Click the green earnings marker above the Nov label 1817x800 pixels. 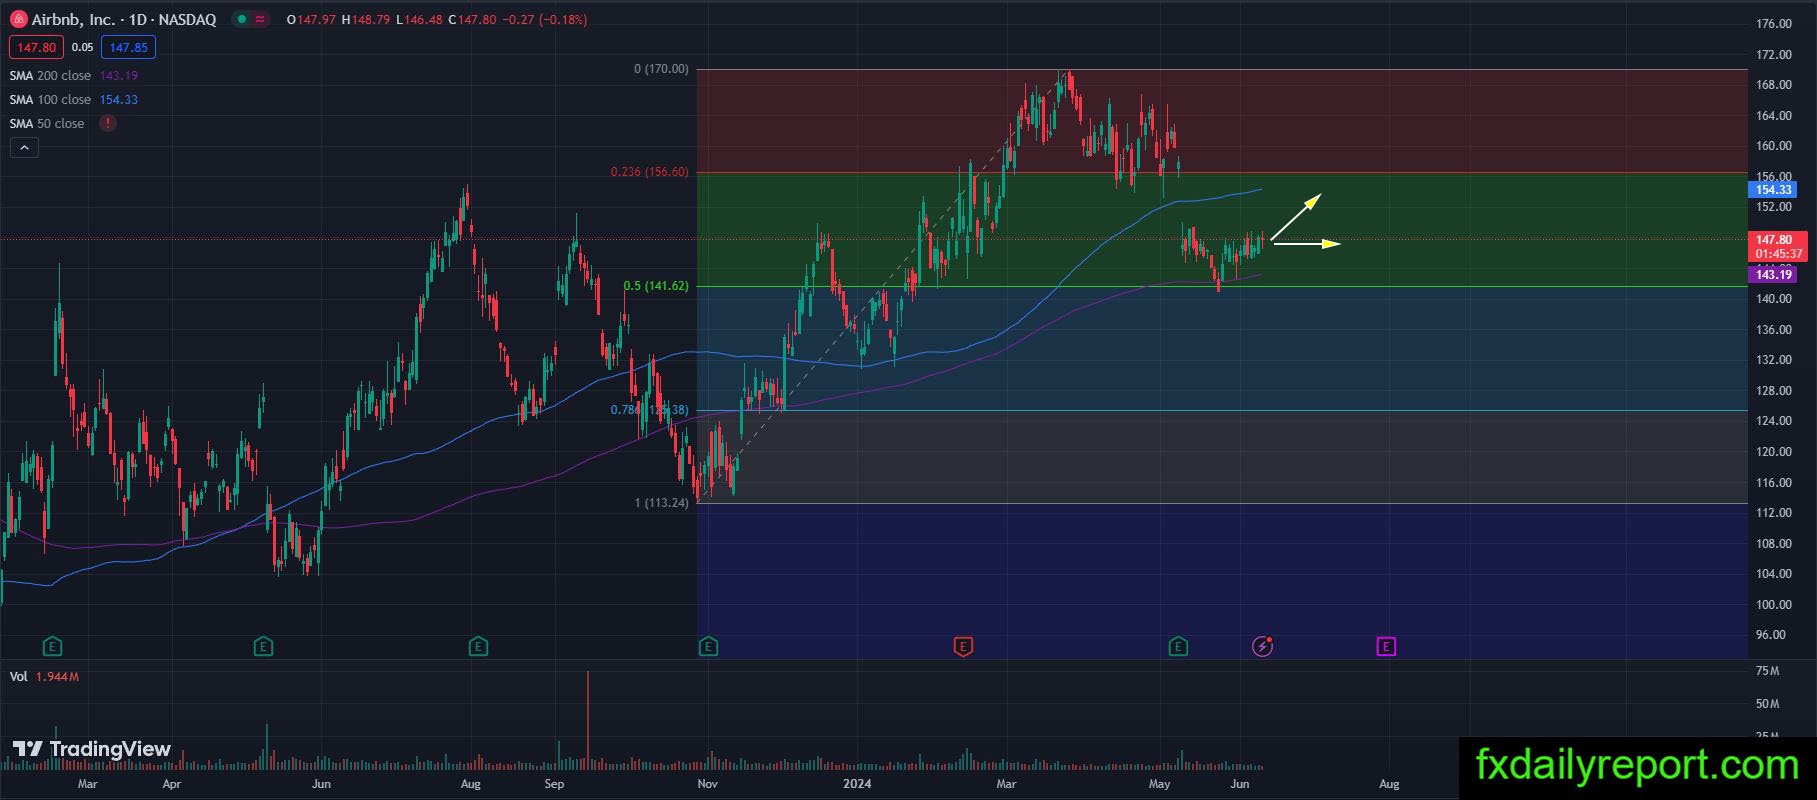tap(708, 646)
